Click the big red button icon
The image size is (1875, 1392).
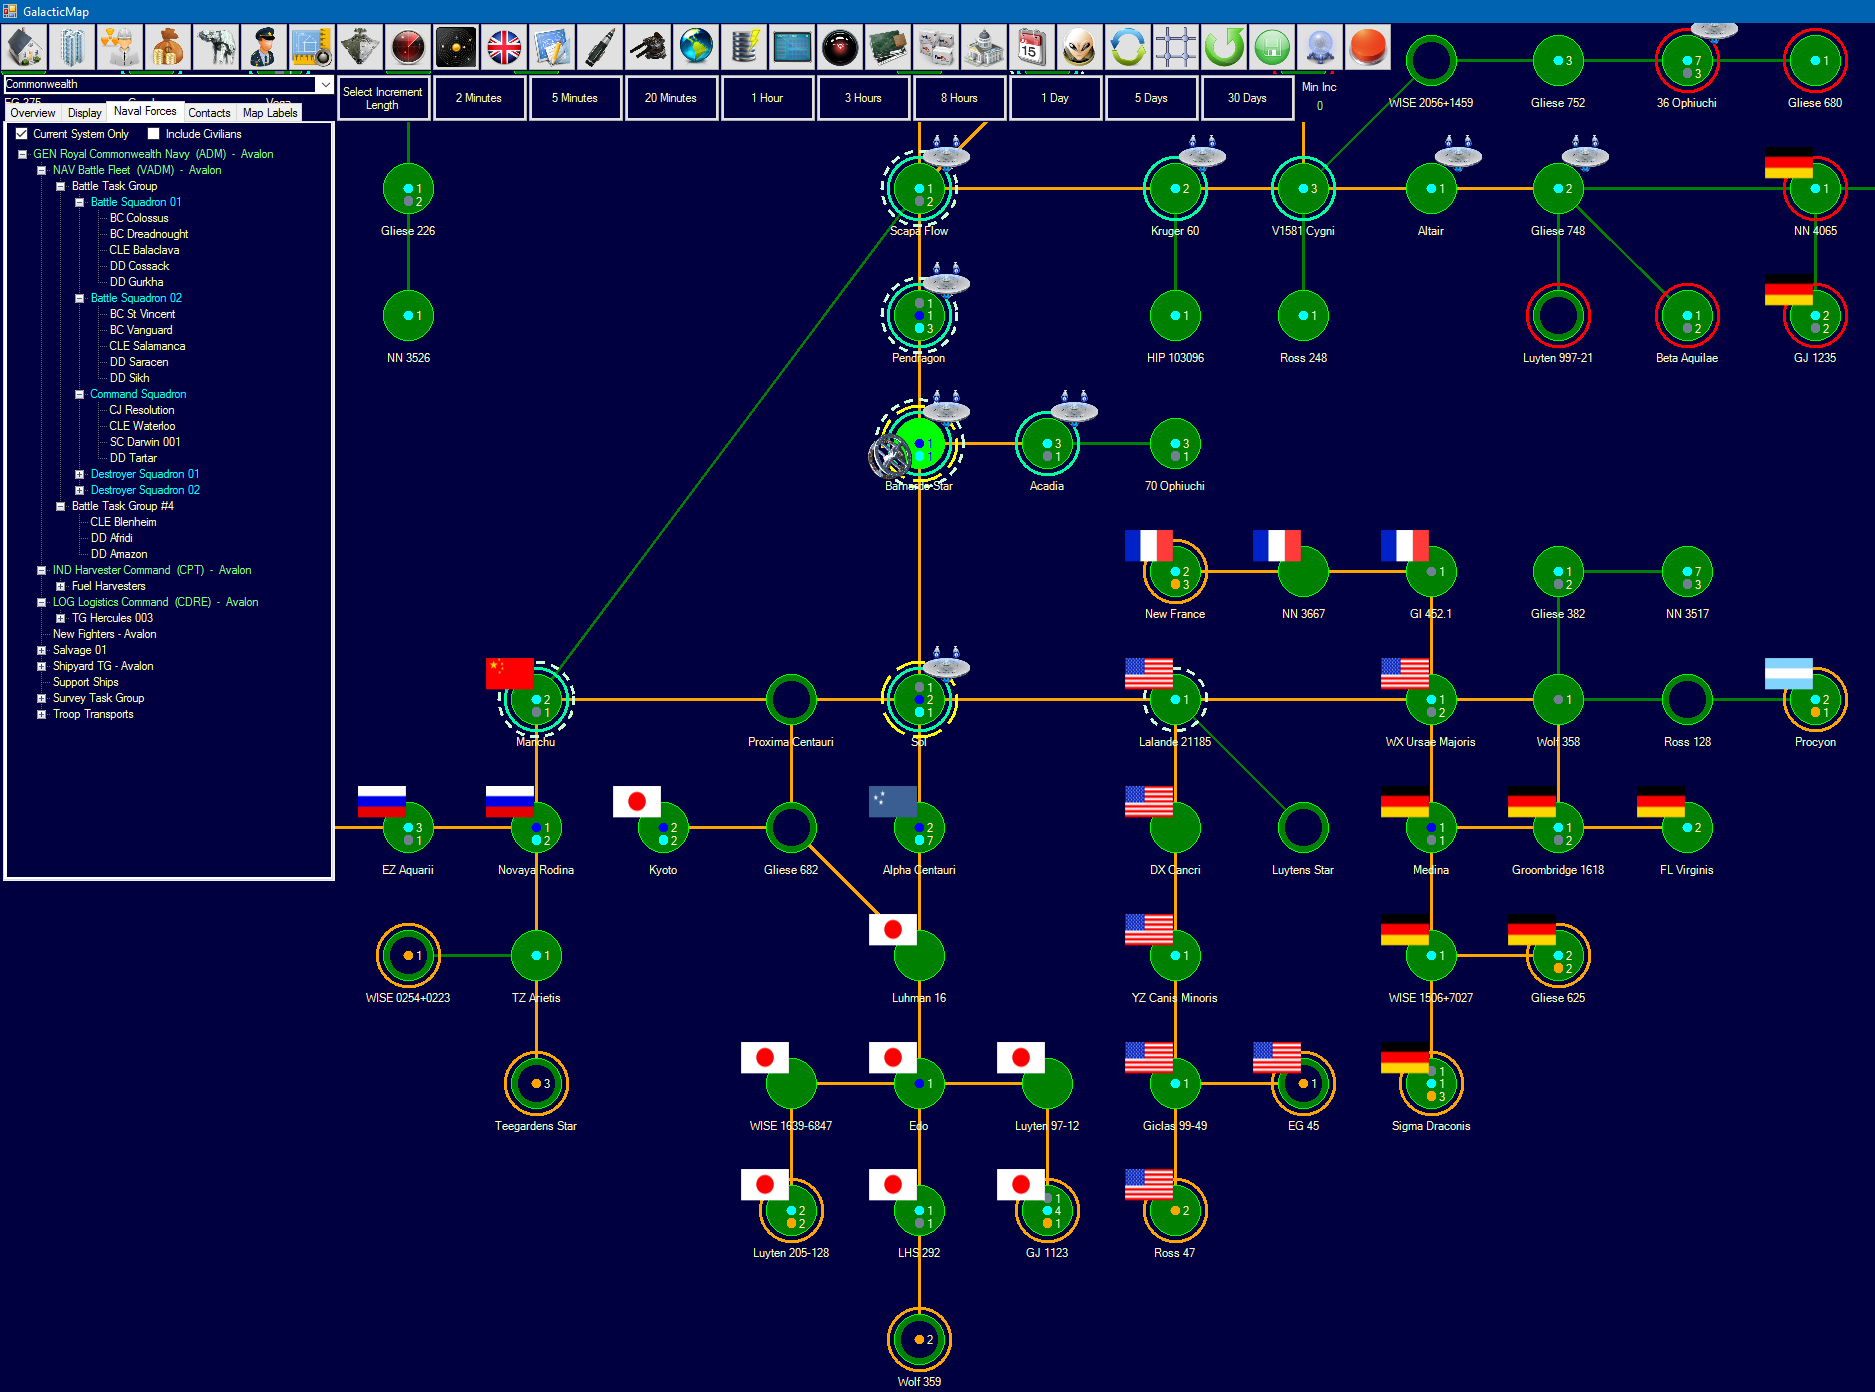1368,47
